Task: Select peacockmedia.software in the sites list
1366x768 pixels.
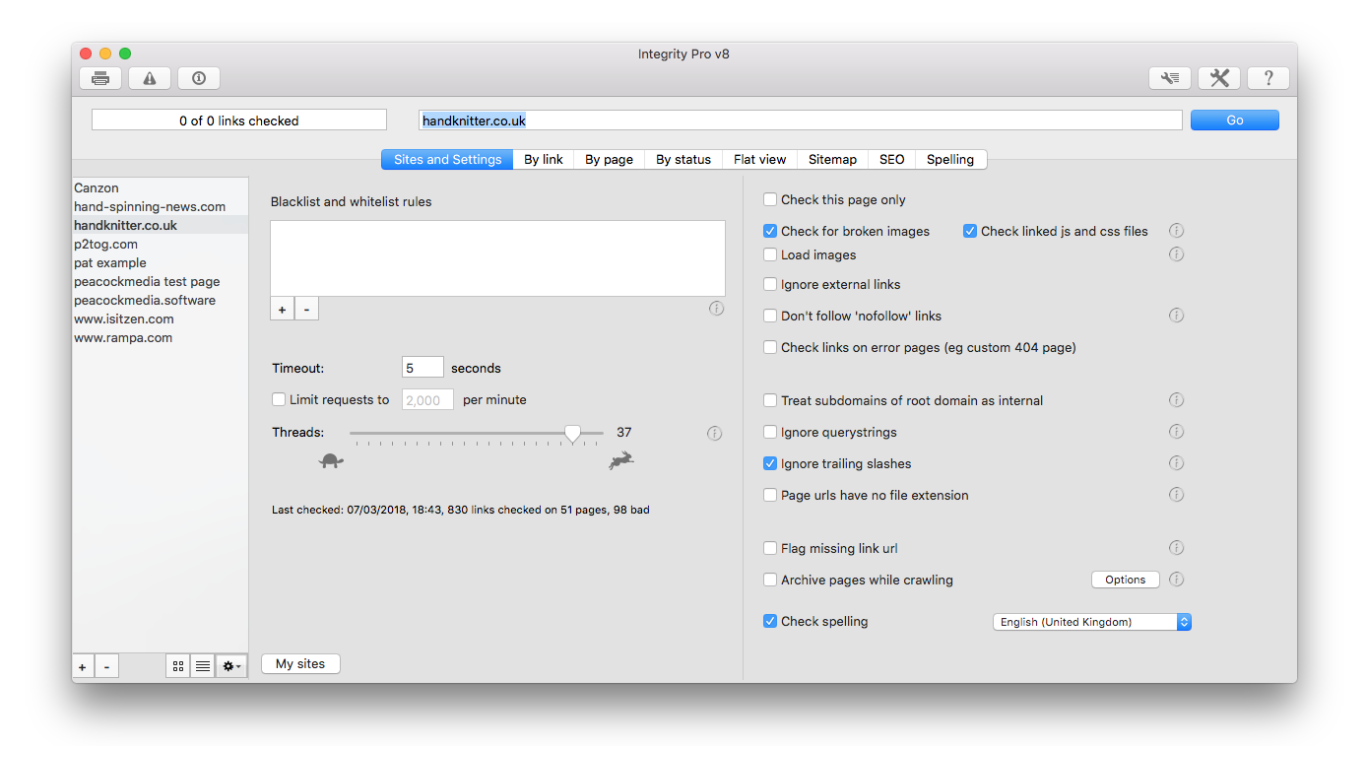Action: click(x=160, y=300)
